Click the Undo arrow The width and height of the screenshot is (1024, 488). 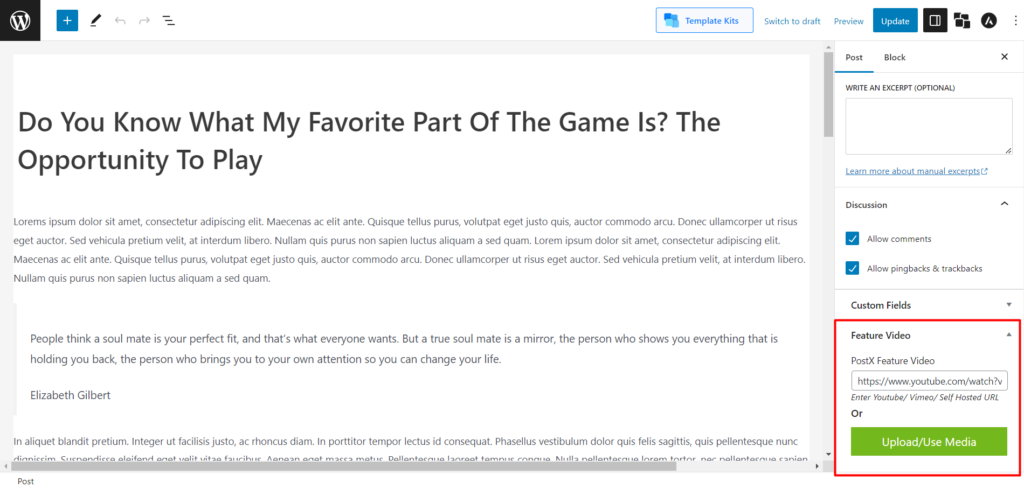click(x=120, y=21)
